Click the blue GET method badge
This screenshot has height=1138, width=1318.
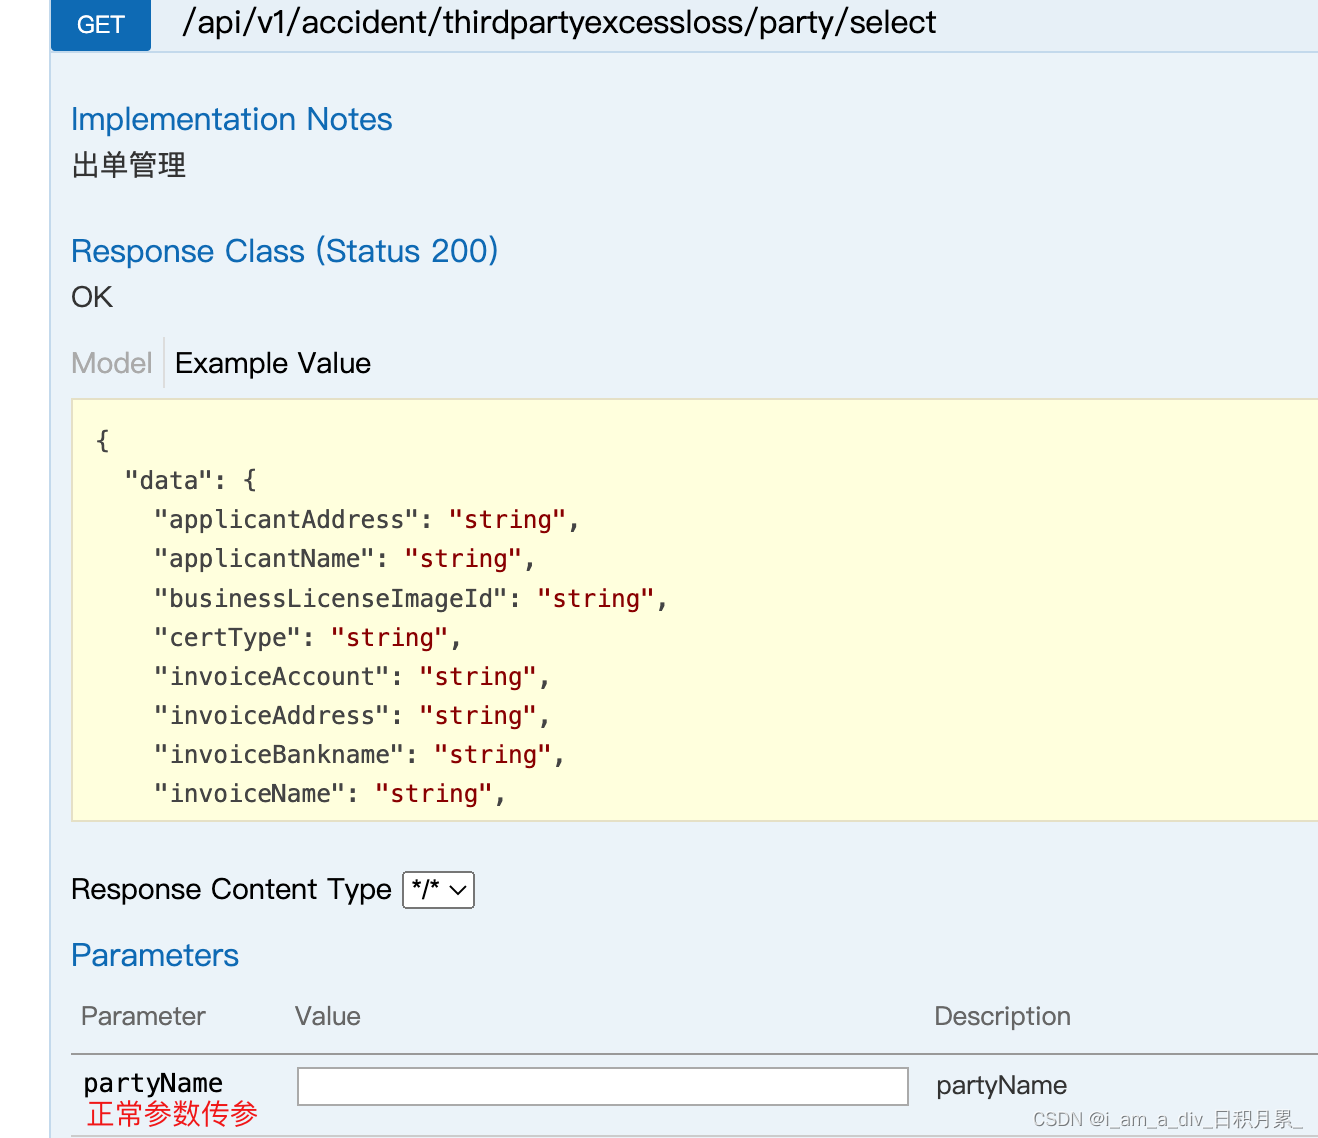pyautogui.click(x=101, y=25)
